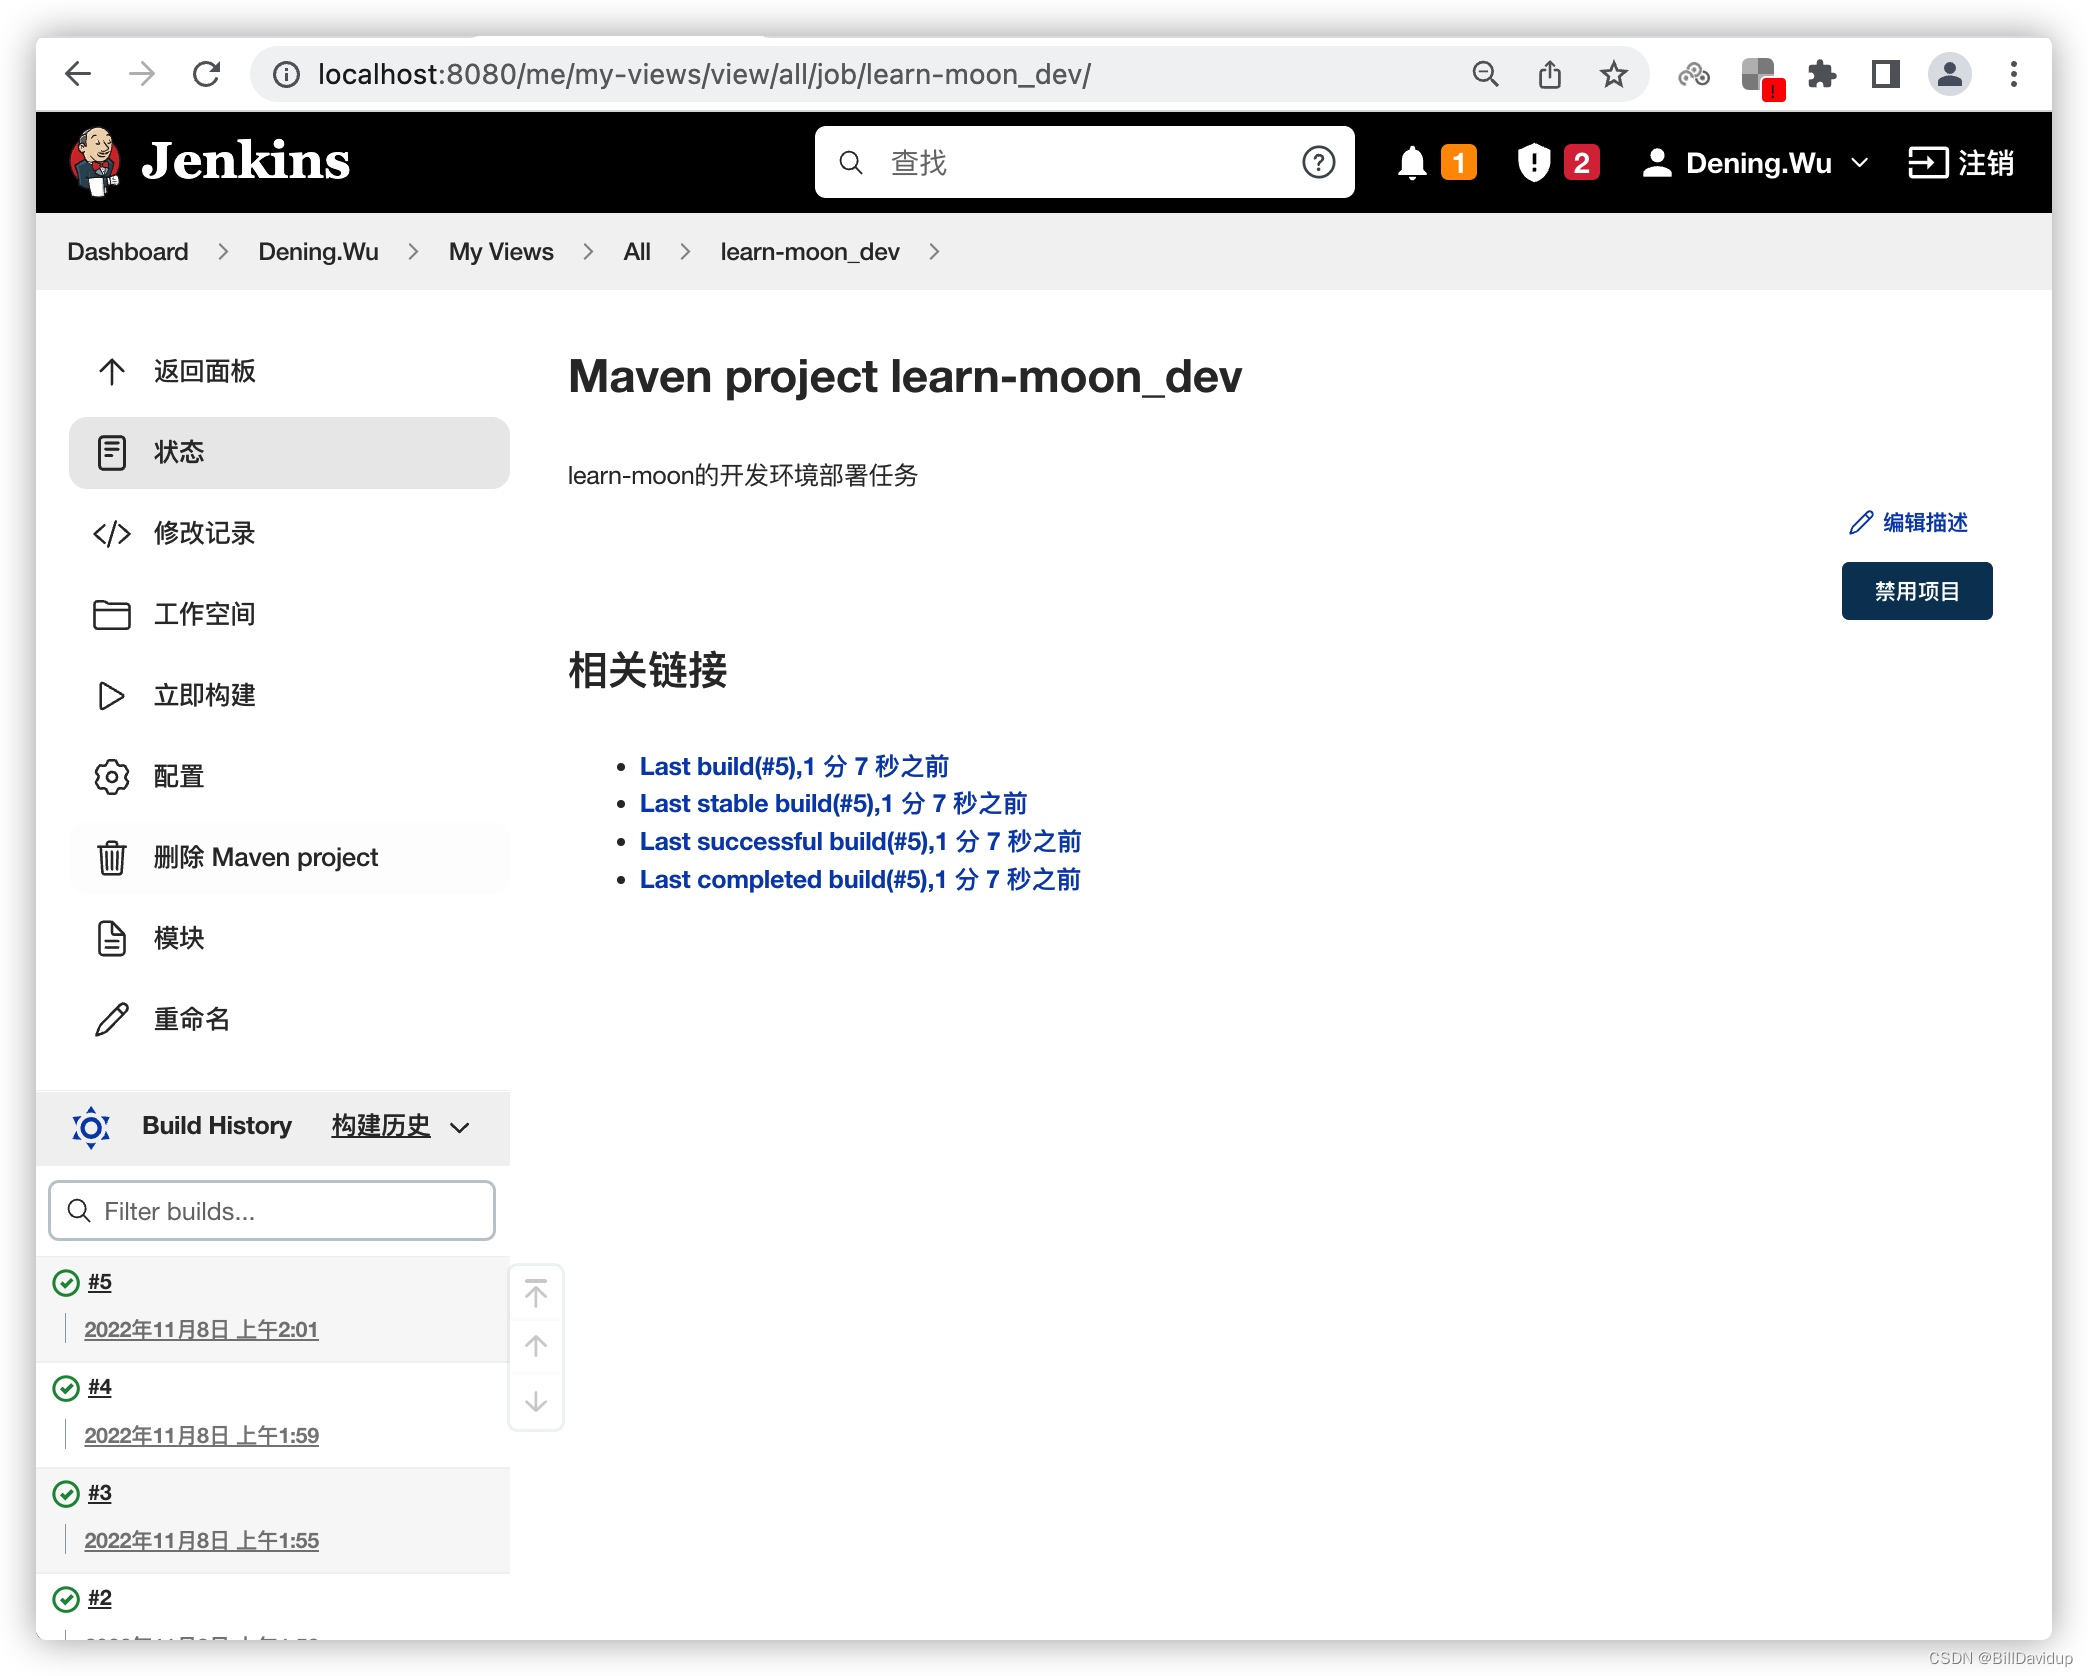This screenshot has width=2088, height=1676.
Task: Click the 删除 Maven project trash icon
Action: pyautogui.click(x=111, y=855)
